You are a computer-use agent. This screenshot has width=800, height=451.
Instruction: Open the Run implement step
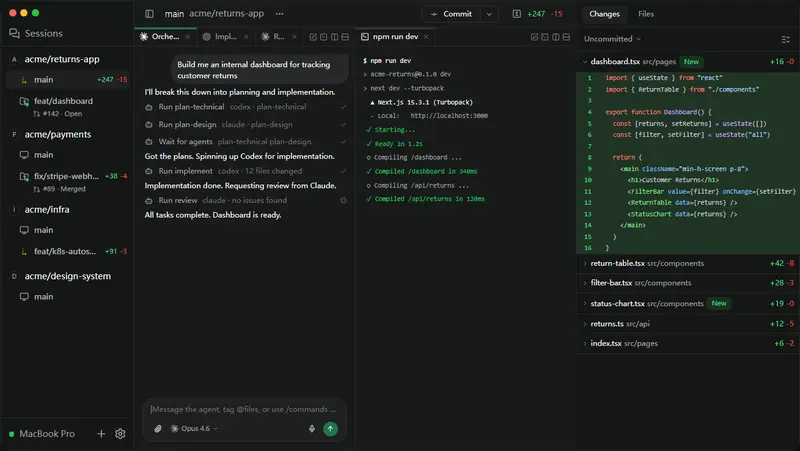point(245,171)
